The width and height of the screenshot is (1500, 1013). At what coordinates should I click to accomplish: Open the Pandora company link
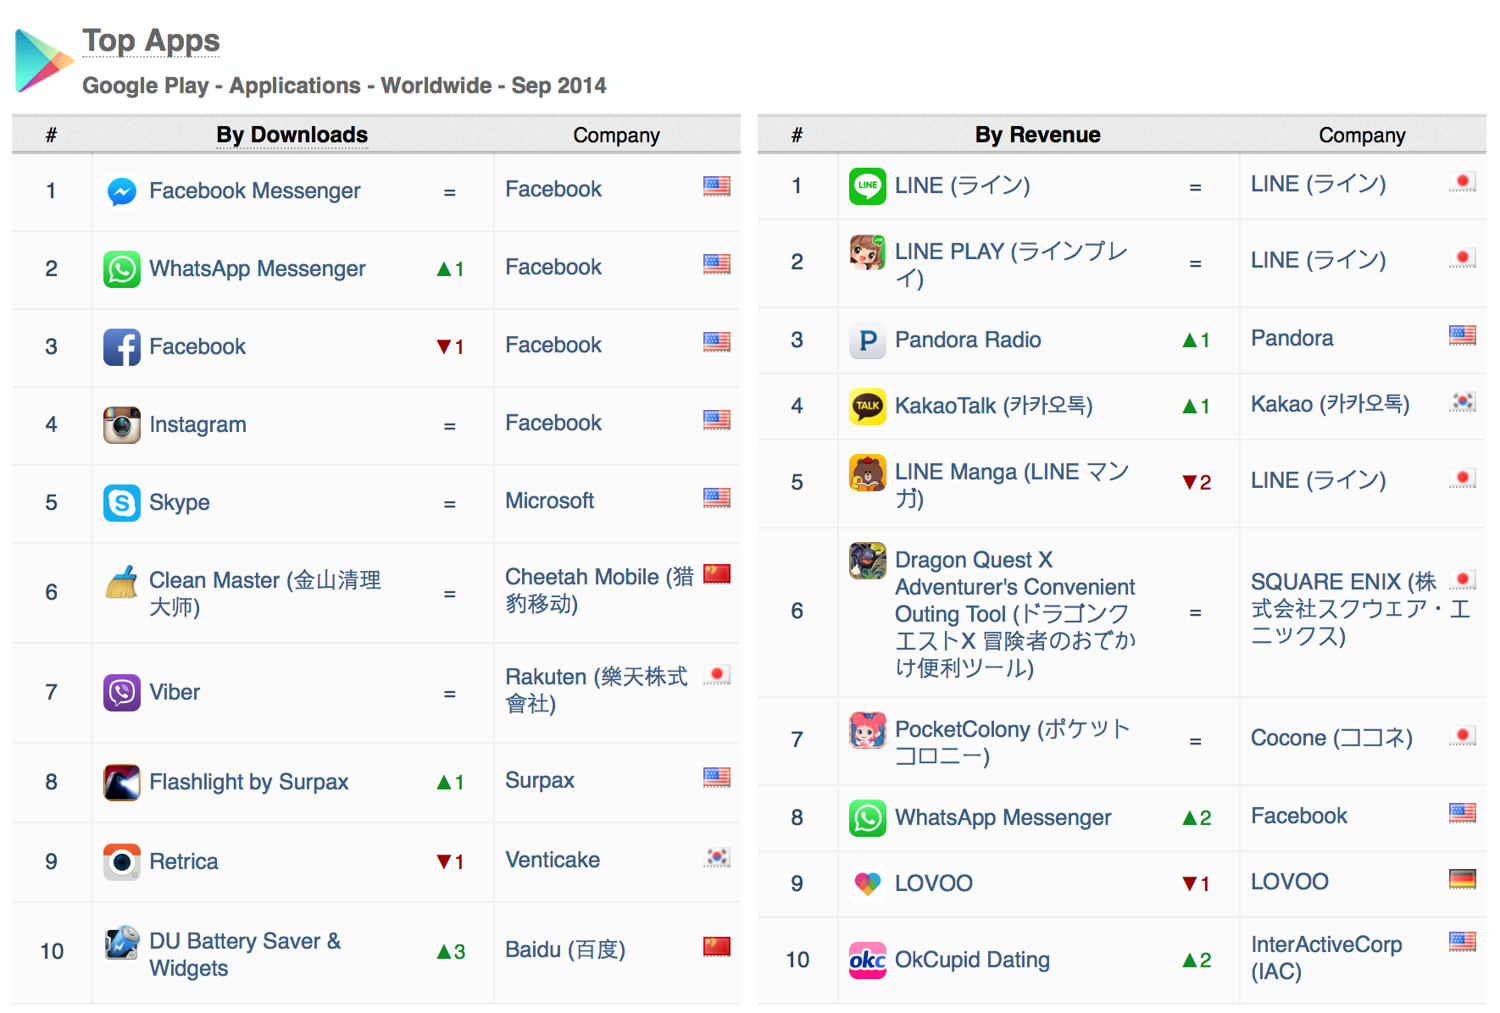pyautogui.click(x=1292, y=339)
